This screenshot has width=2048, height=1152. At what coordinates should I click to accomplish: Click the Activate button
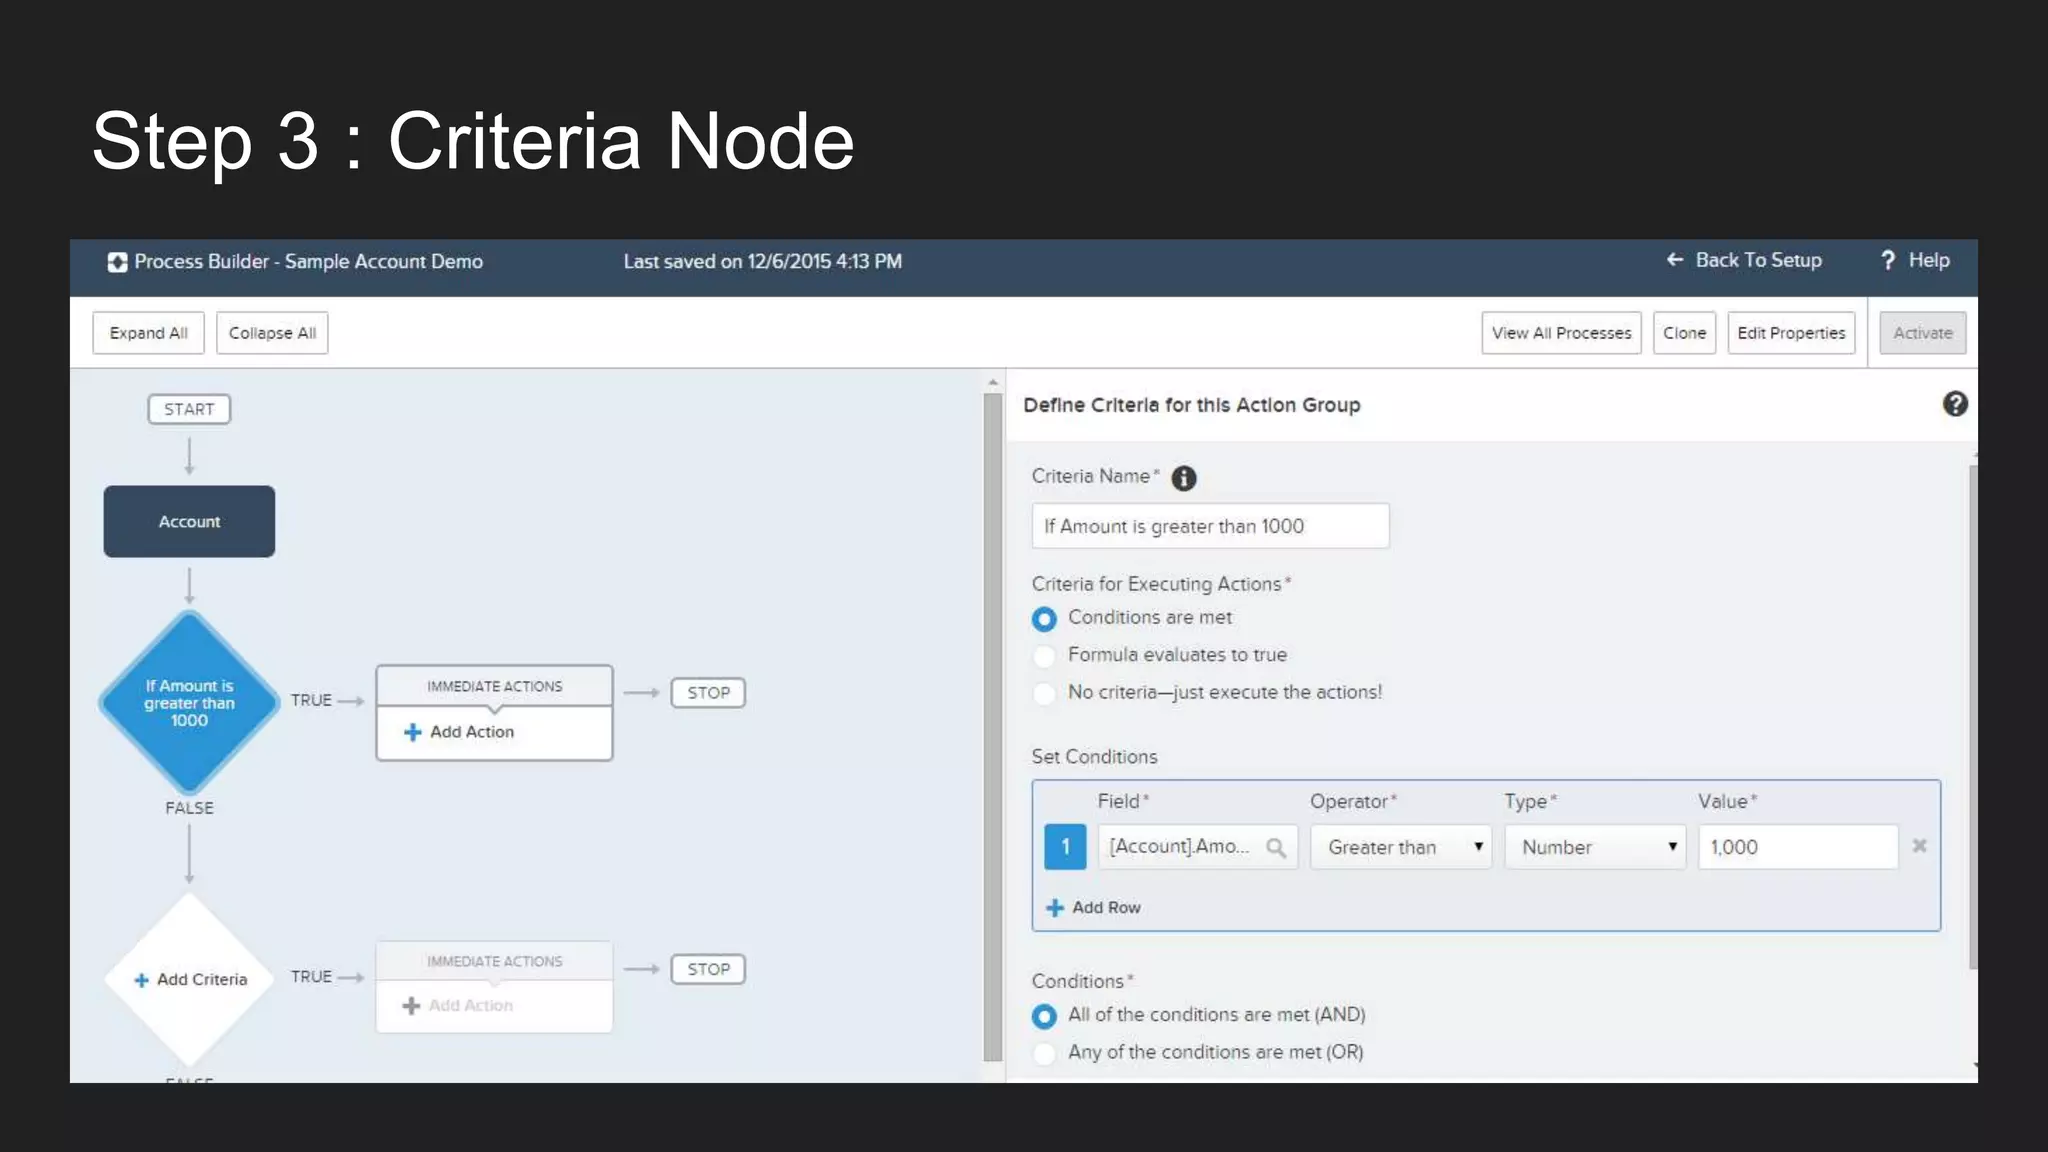1922,333
